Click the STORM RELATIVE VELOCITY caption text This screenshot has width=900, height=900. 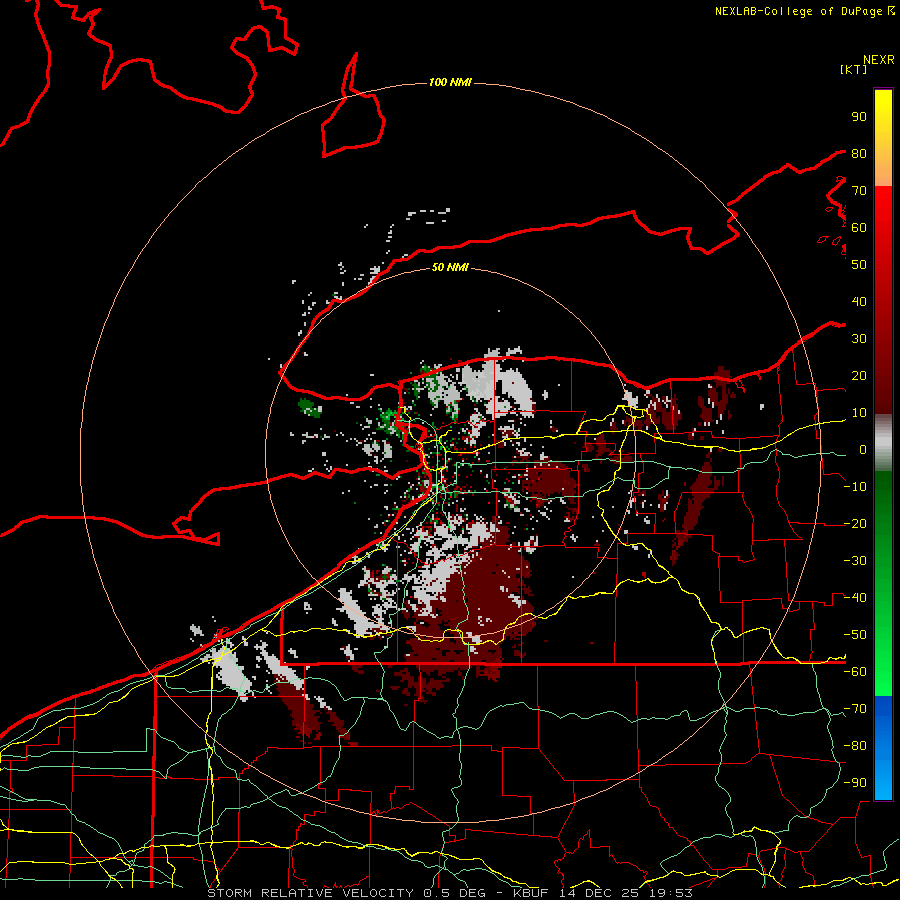(x=310, y=893)
